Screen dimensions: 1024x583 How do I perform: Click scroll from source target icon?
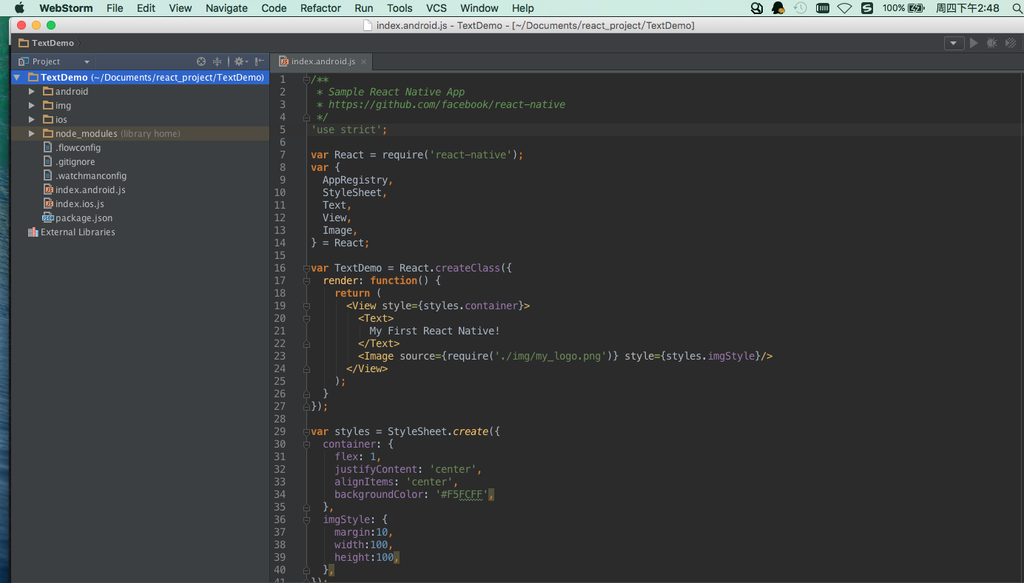click(x=201, y=61)
